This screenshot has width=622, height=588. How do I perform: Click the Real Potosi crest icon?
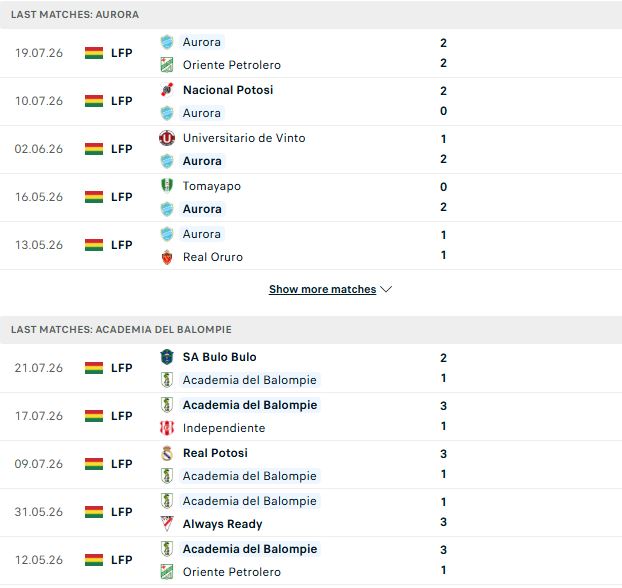[x=167, y=453]
